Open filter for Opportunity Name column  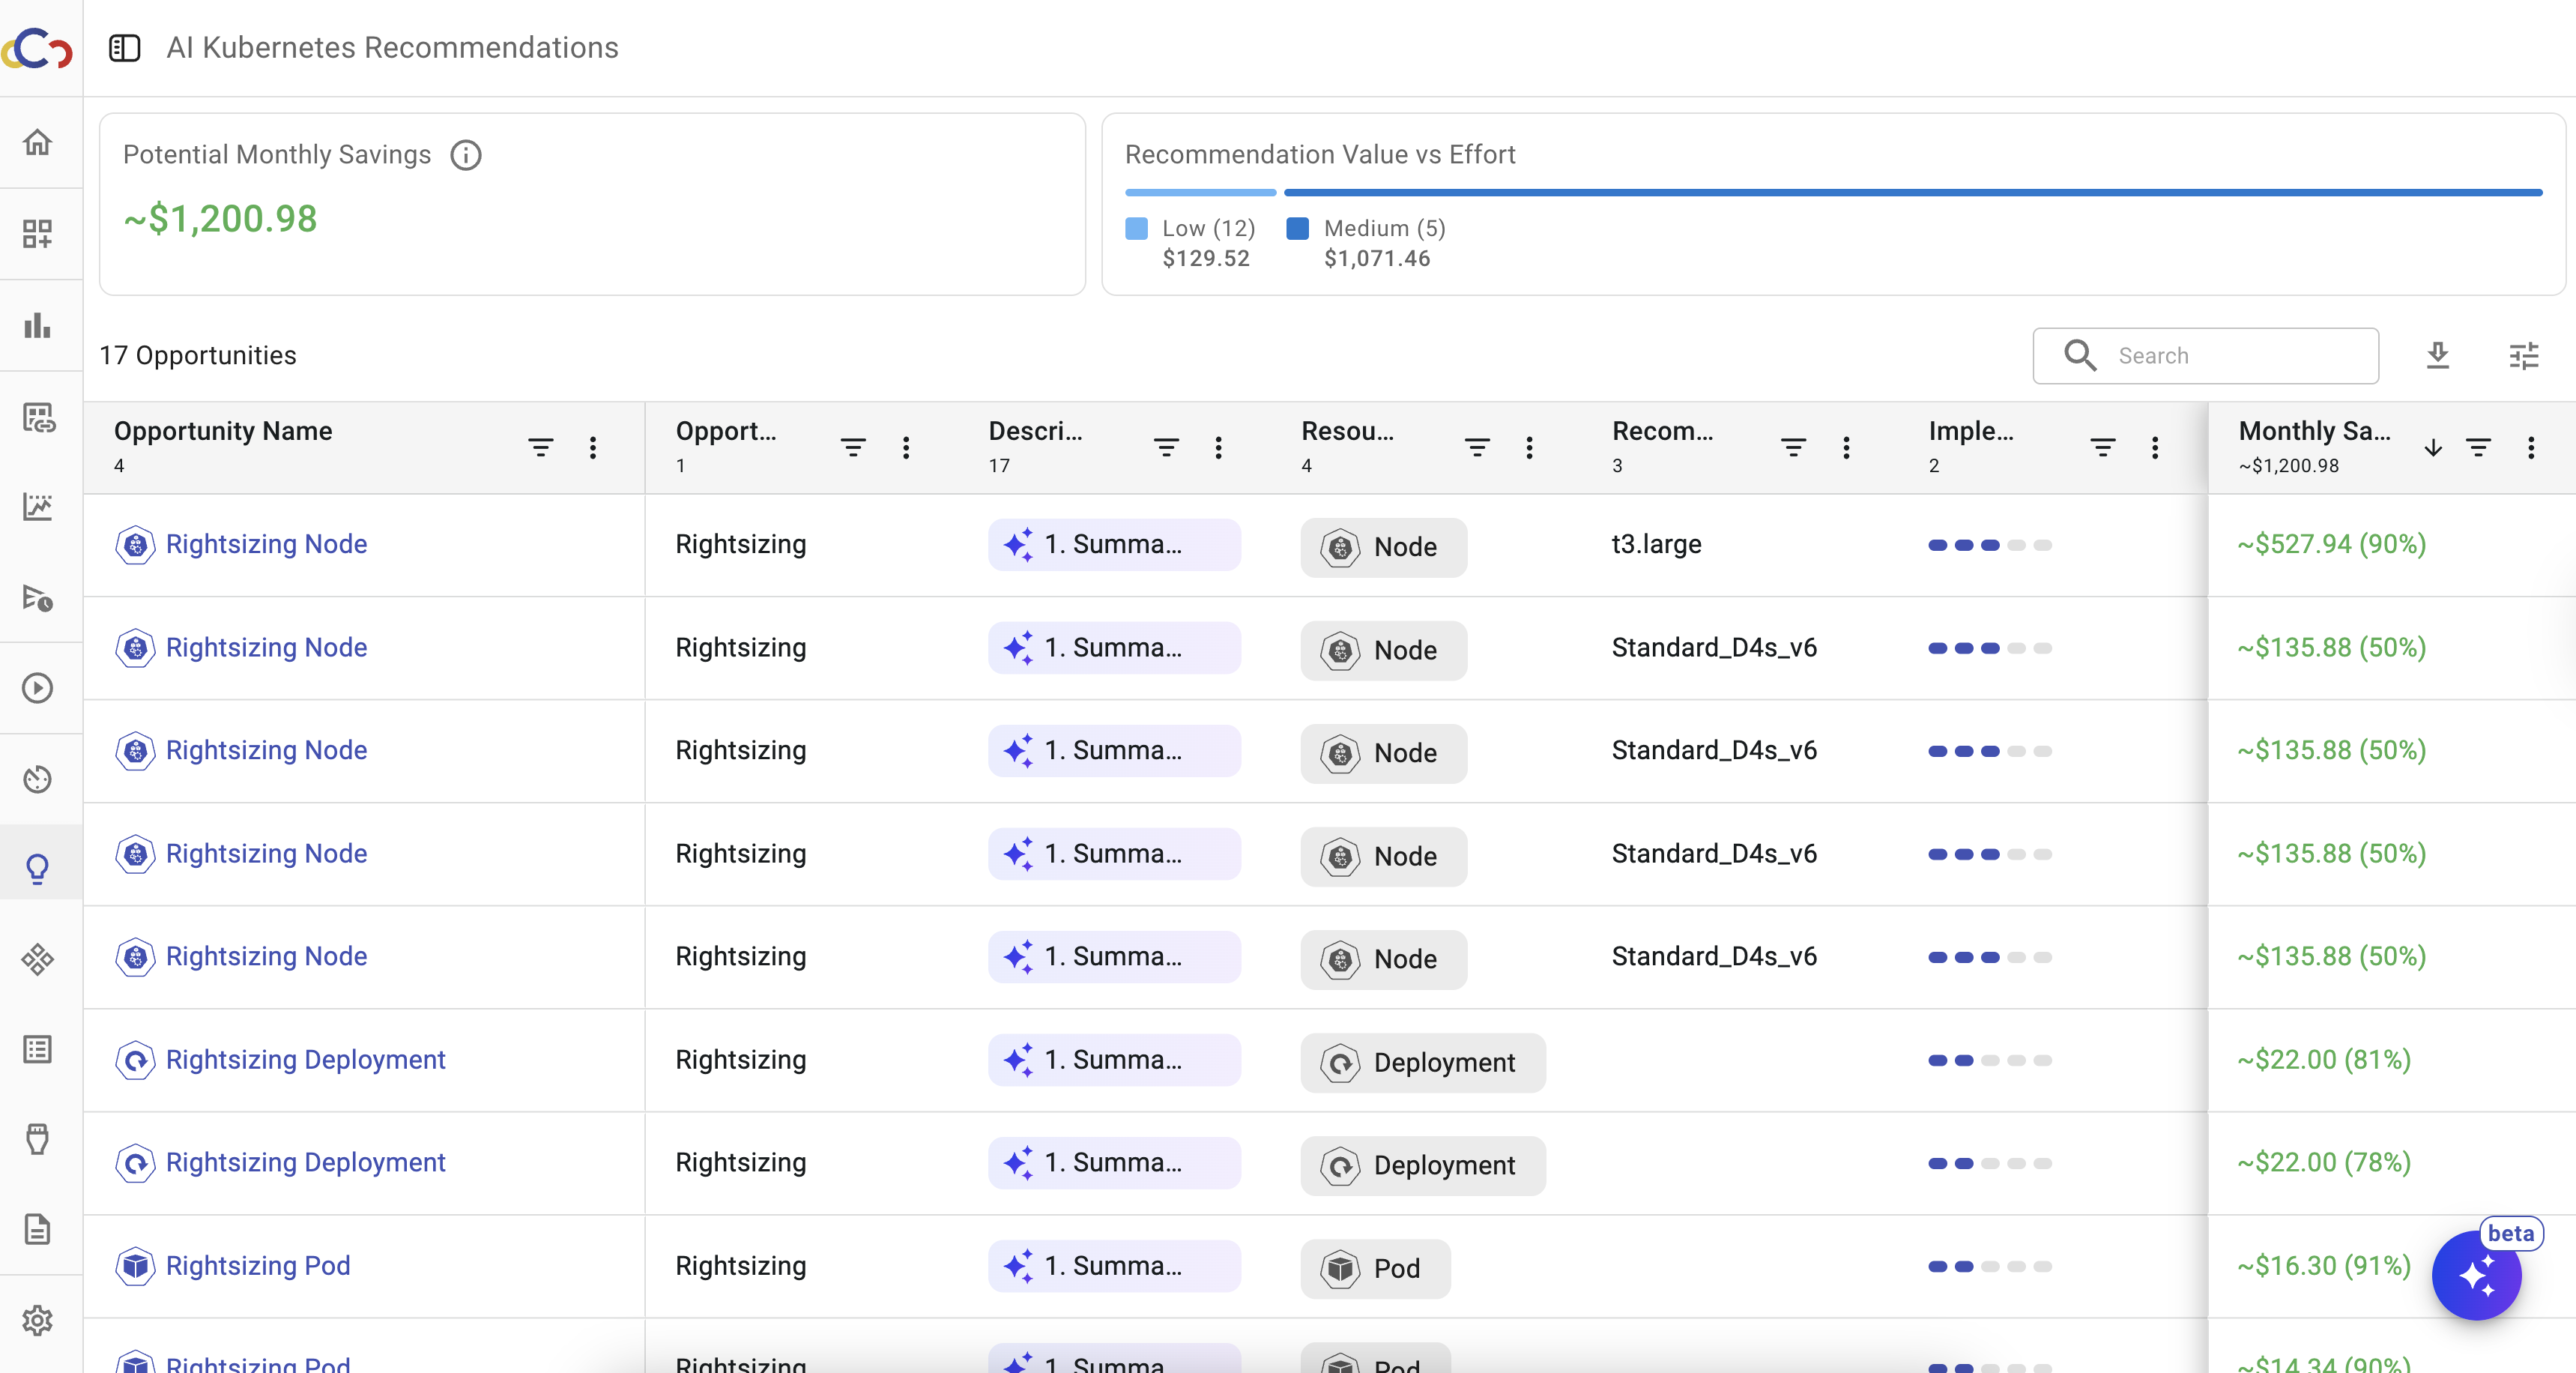coord(540,447)
